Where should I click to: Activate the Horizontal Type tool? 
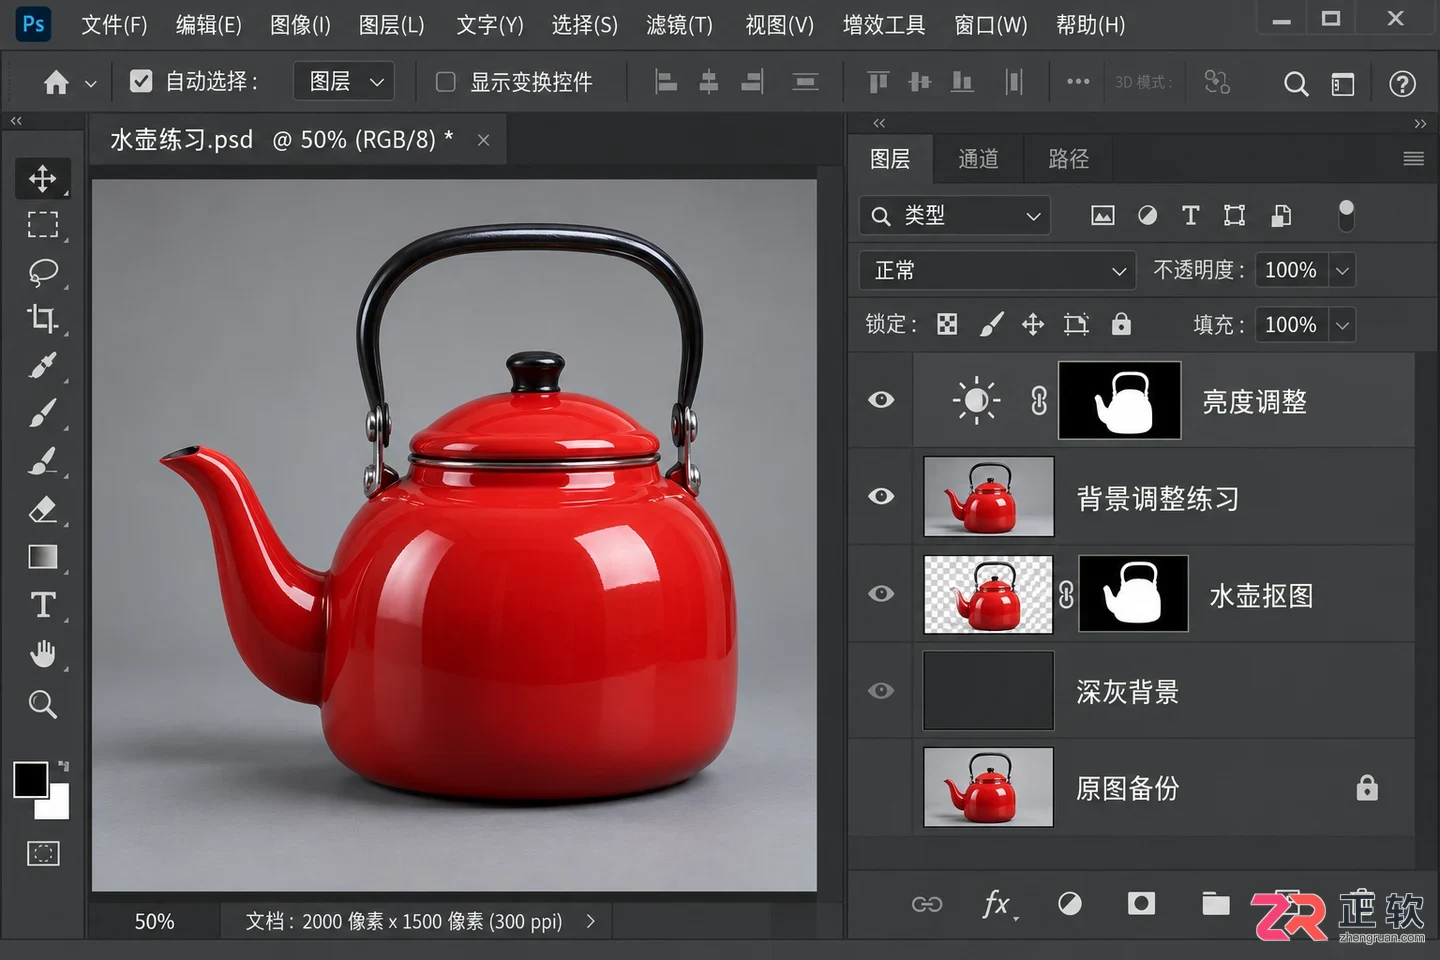pos(43,605)
